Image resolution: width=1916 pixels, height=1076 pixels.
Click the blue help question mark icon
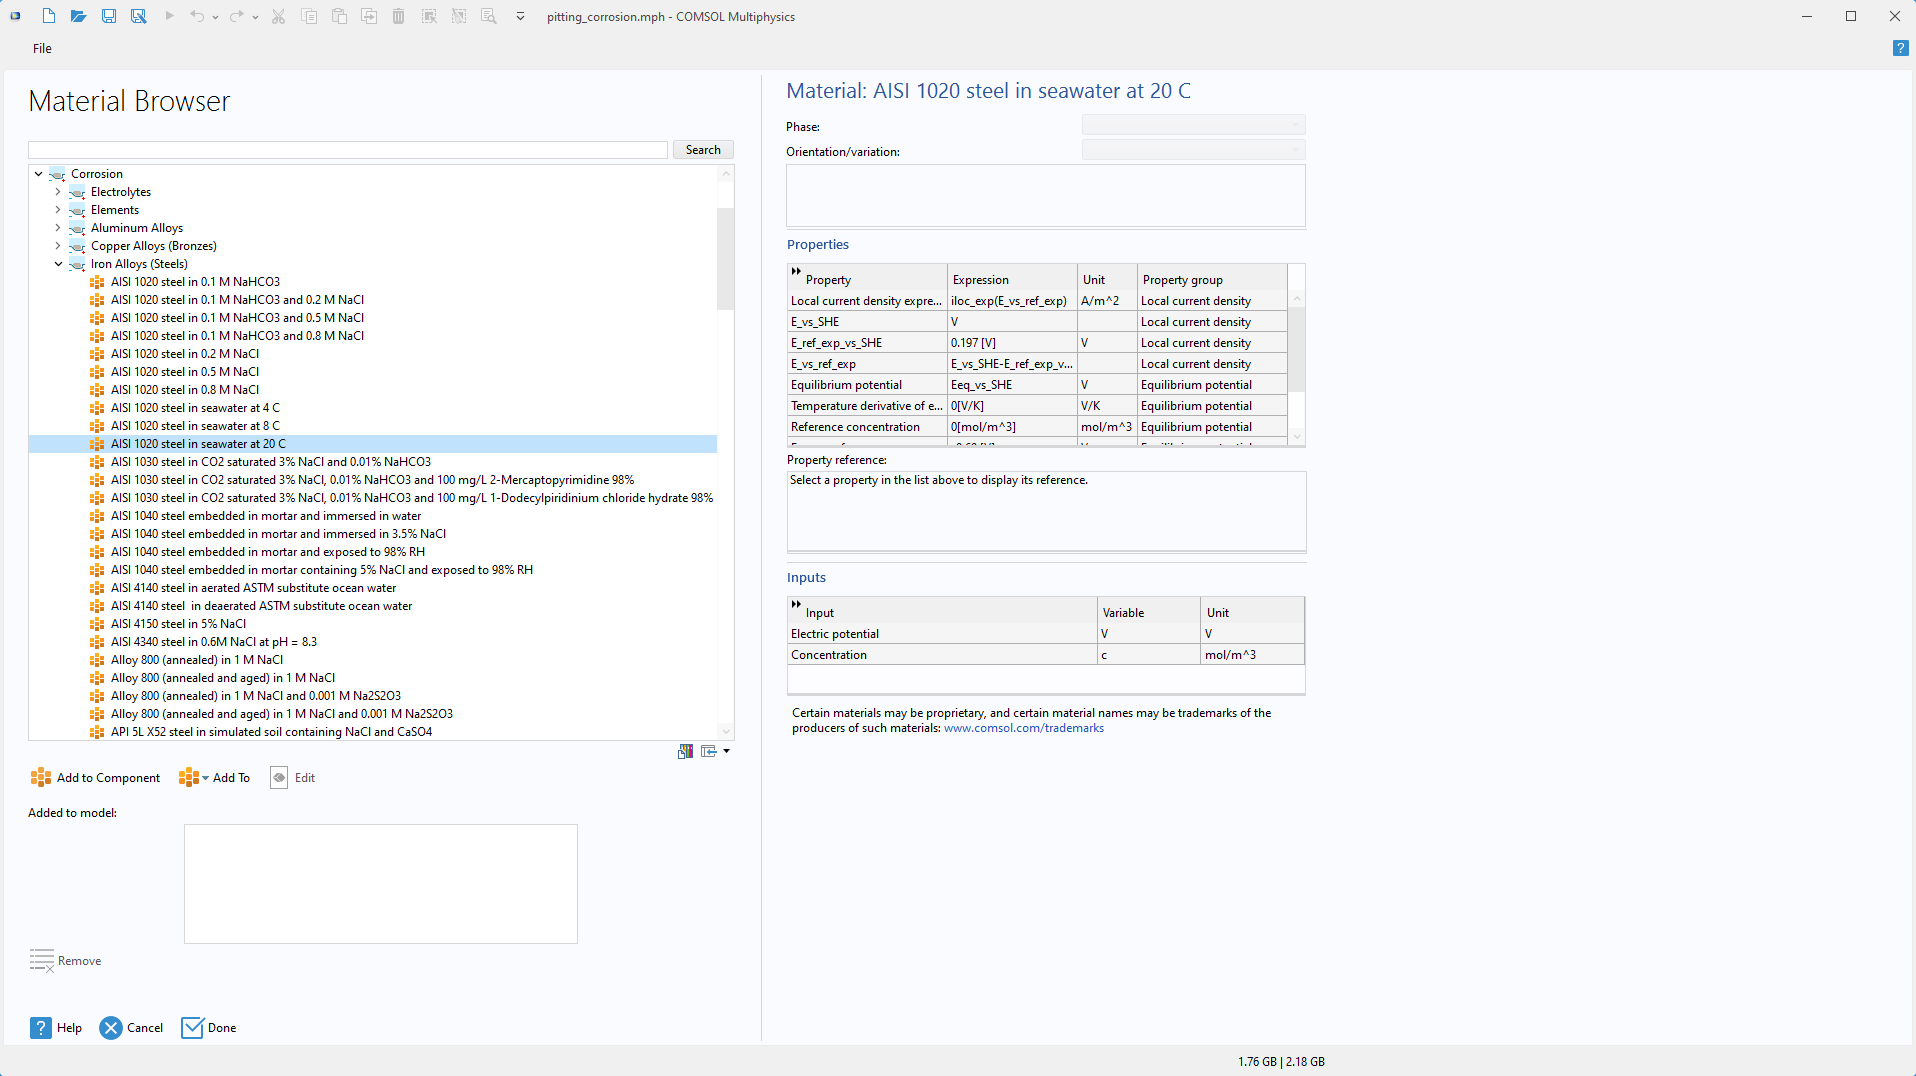coord(1900,48)
